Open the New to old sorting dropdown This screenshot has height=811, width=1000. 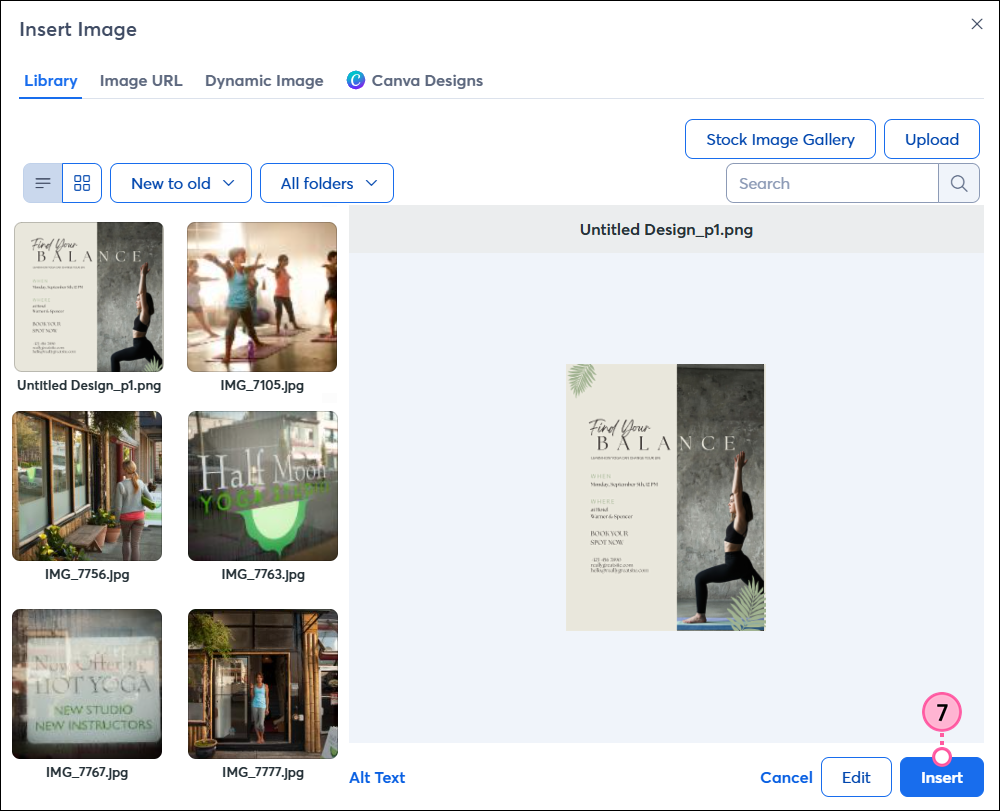click(180, 183)
